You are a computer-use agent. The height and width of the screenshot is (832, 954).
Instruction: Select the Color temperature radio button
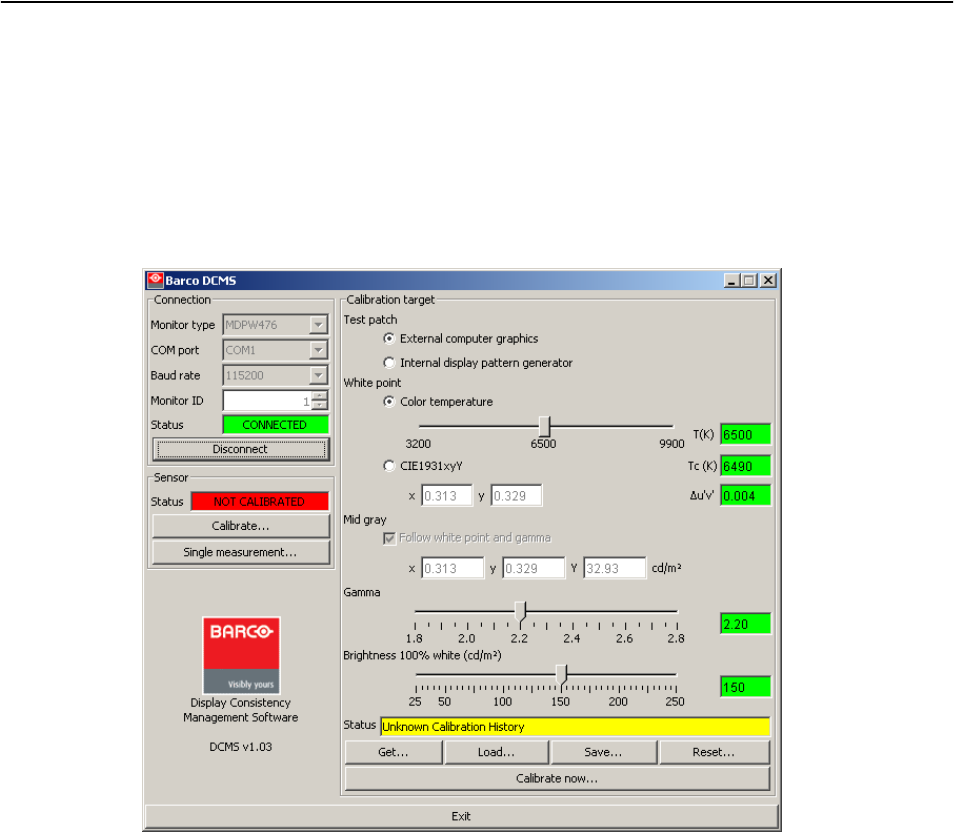coord(390,402)
